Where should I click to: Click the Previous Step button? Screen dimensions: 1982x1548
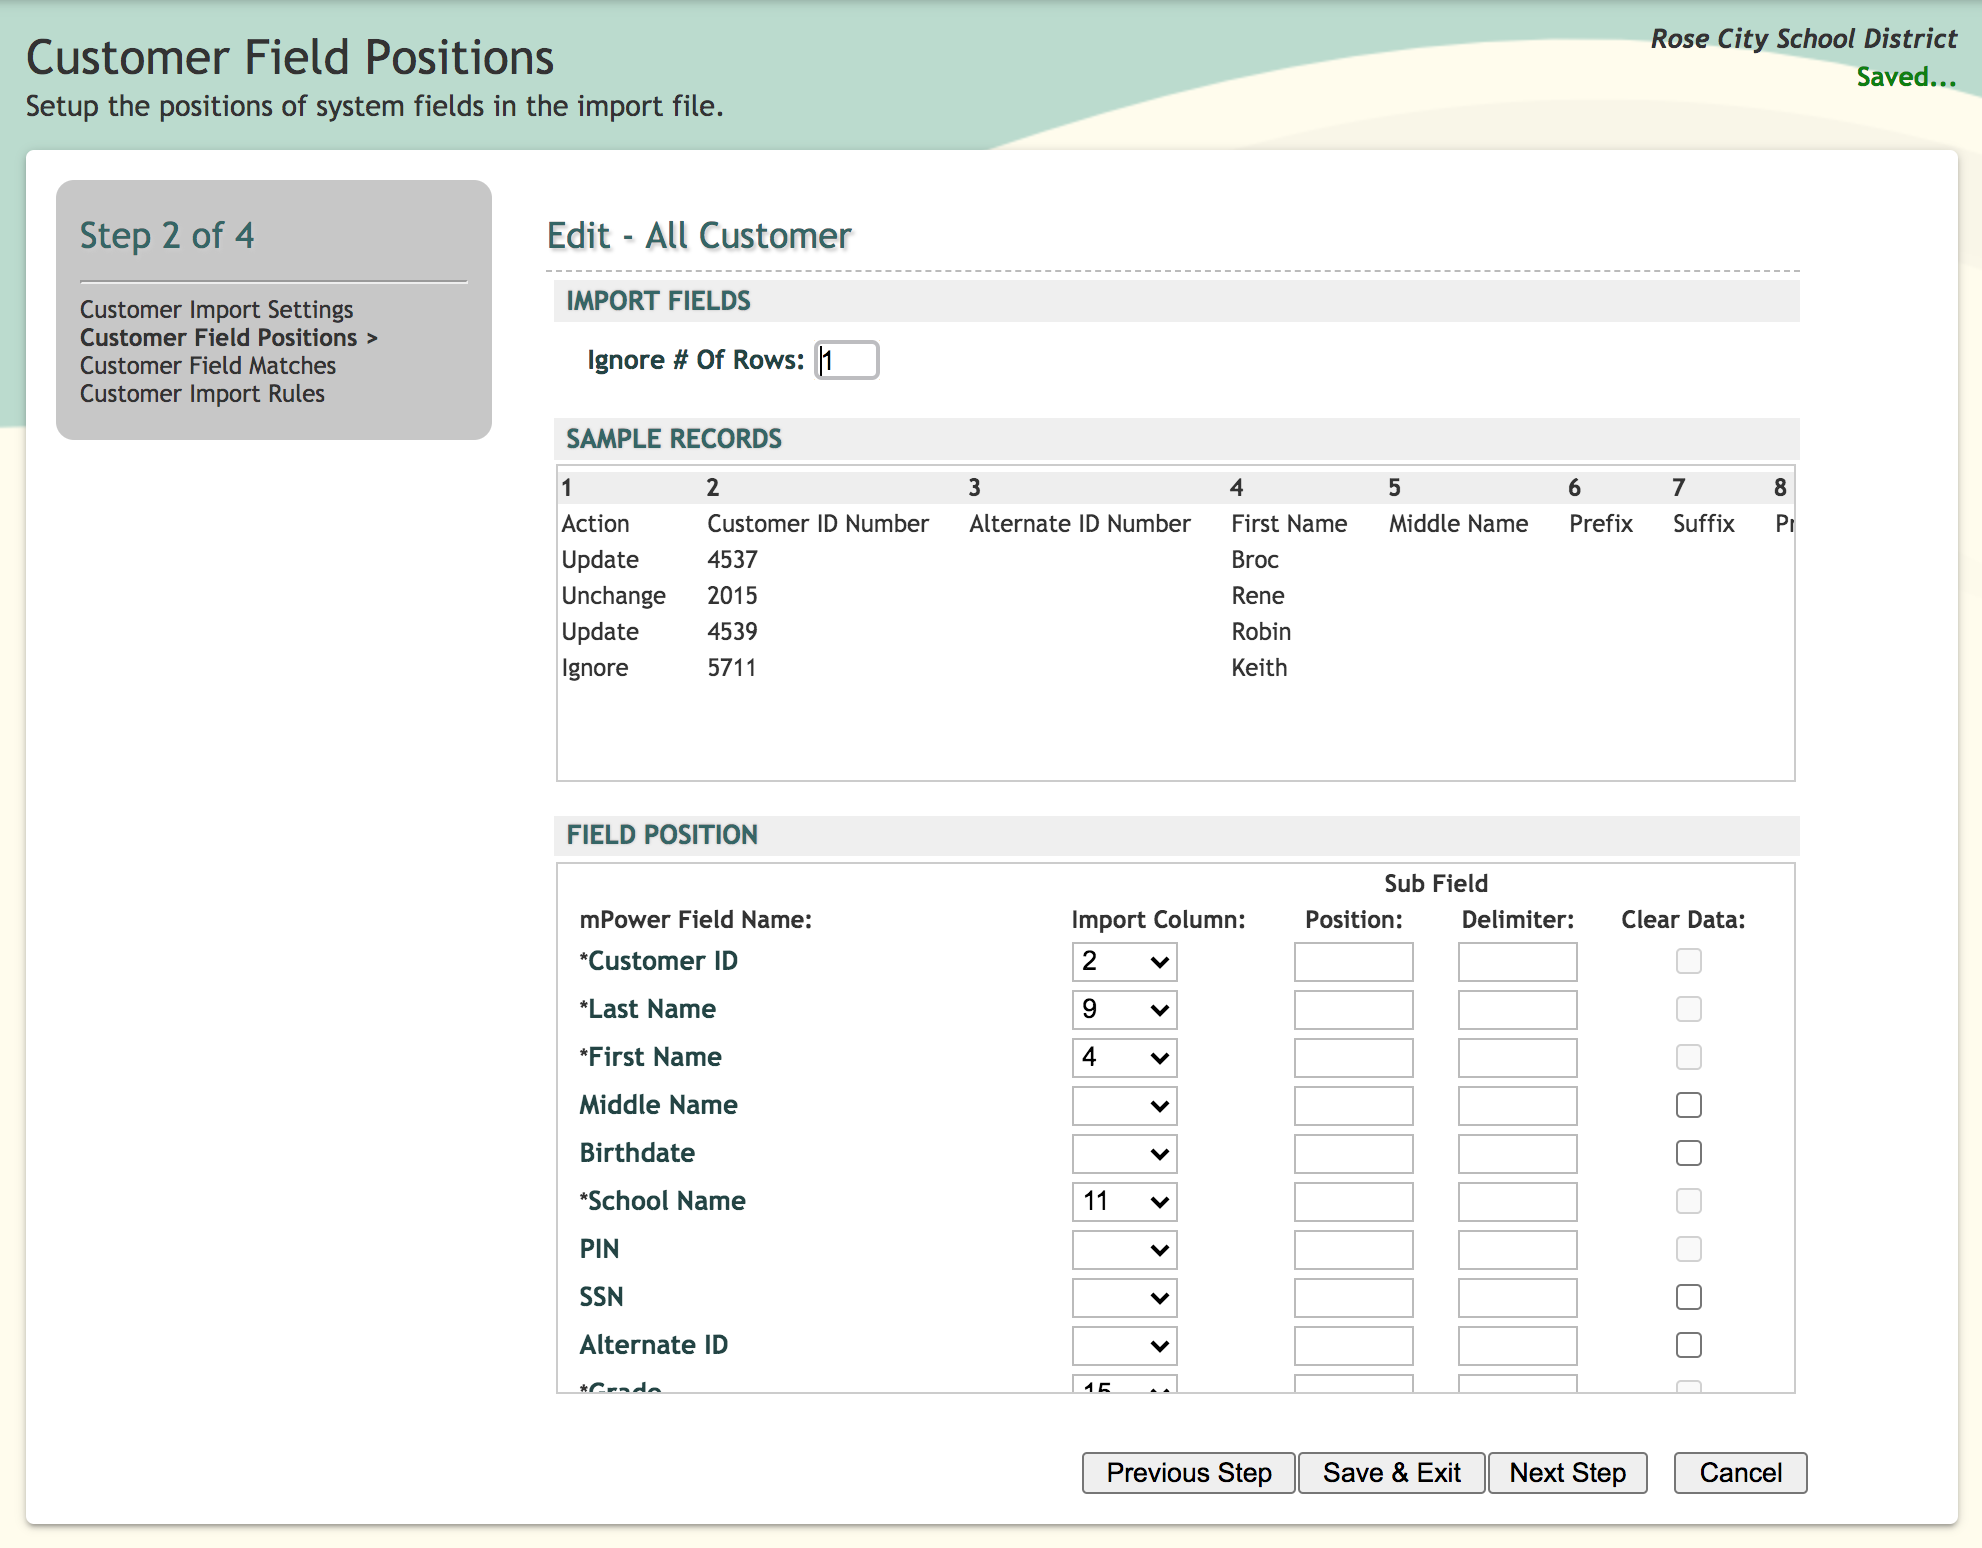click(x=1188, y=1473)
